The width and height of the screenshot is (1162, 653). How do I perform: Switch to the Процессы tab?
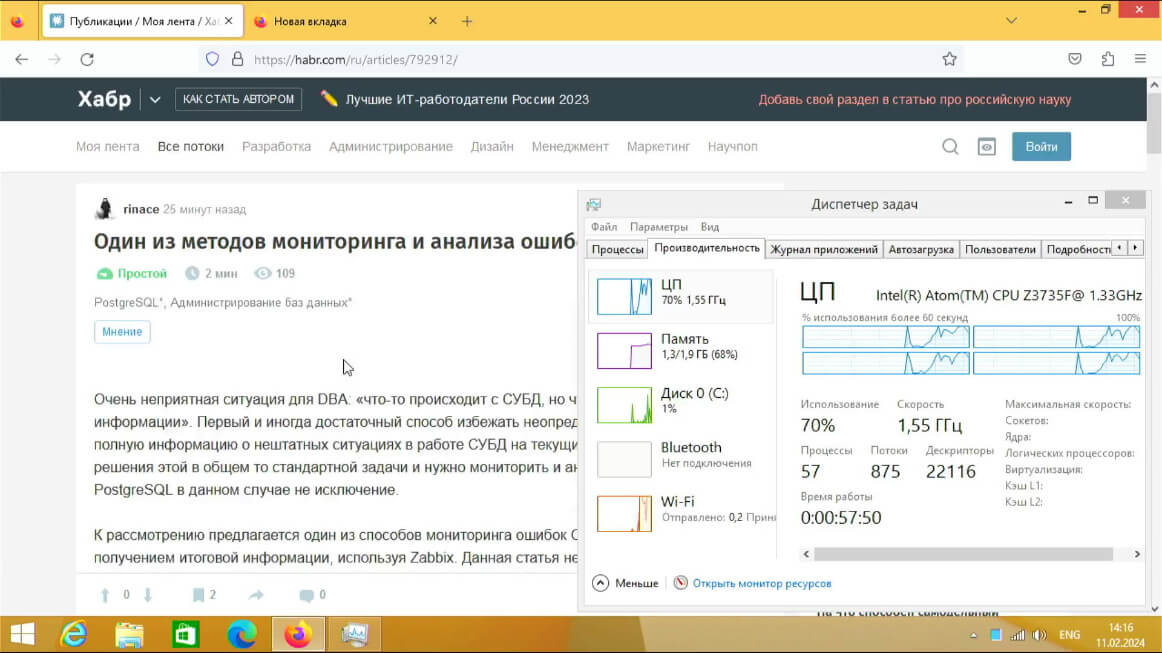coord(617,250)
